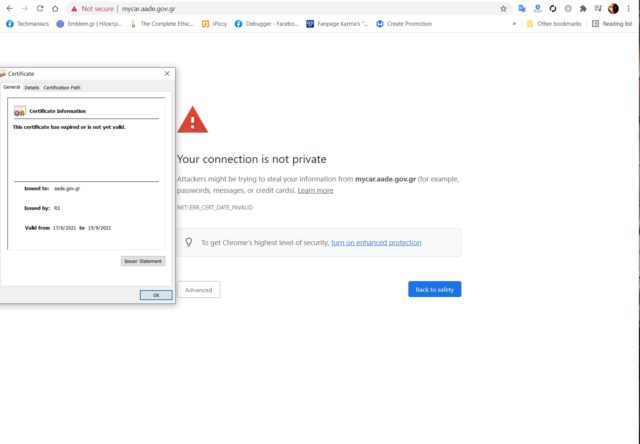Click the address bar URL mycar.aade.gov.gr
Viewport: 640px width, 444px height.
click(x=149, y=9)
